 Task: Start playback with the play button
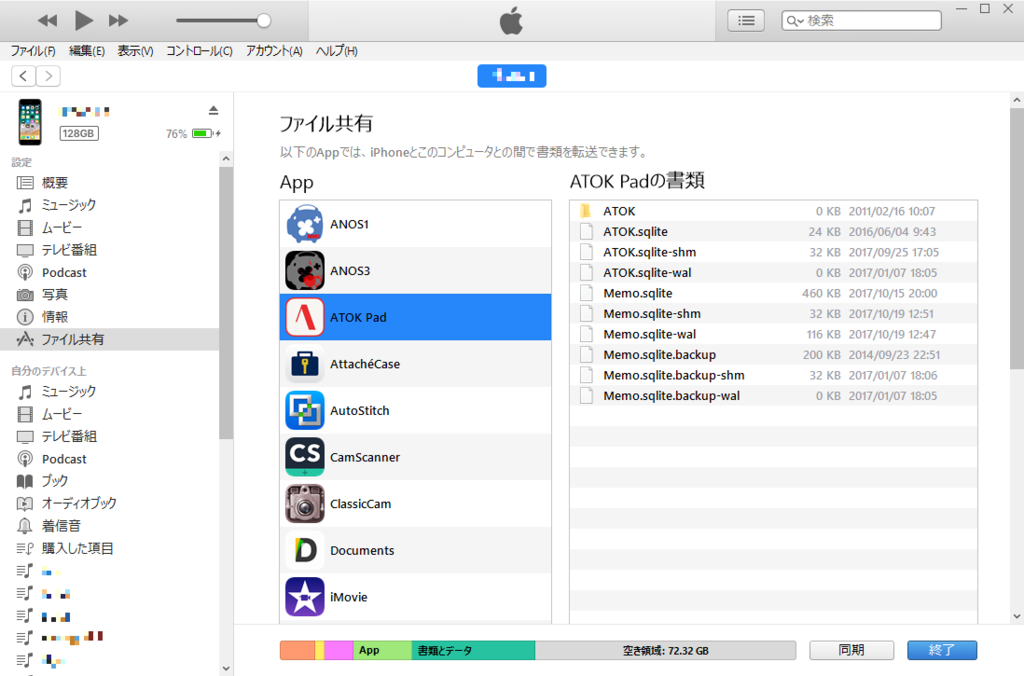click(x=84, y=21)
